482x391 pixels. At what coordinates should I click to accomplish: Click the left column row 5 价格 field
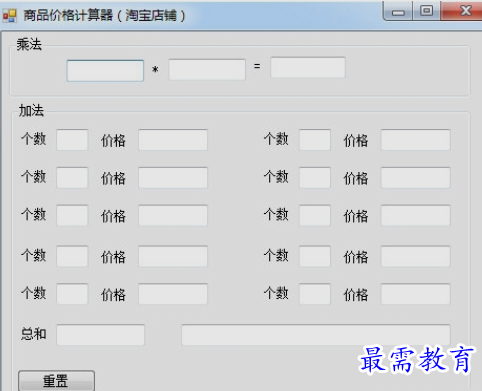coord(173,294)
